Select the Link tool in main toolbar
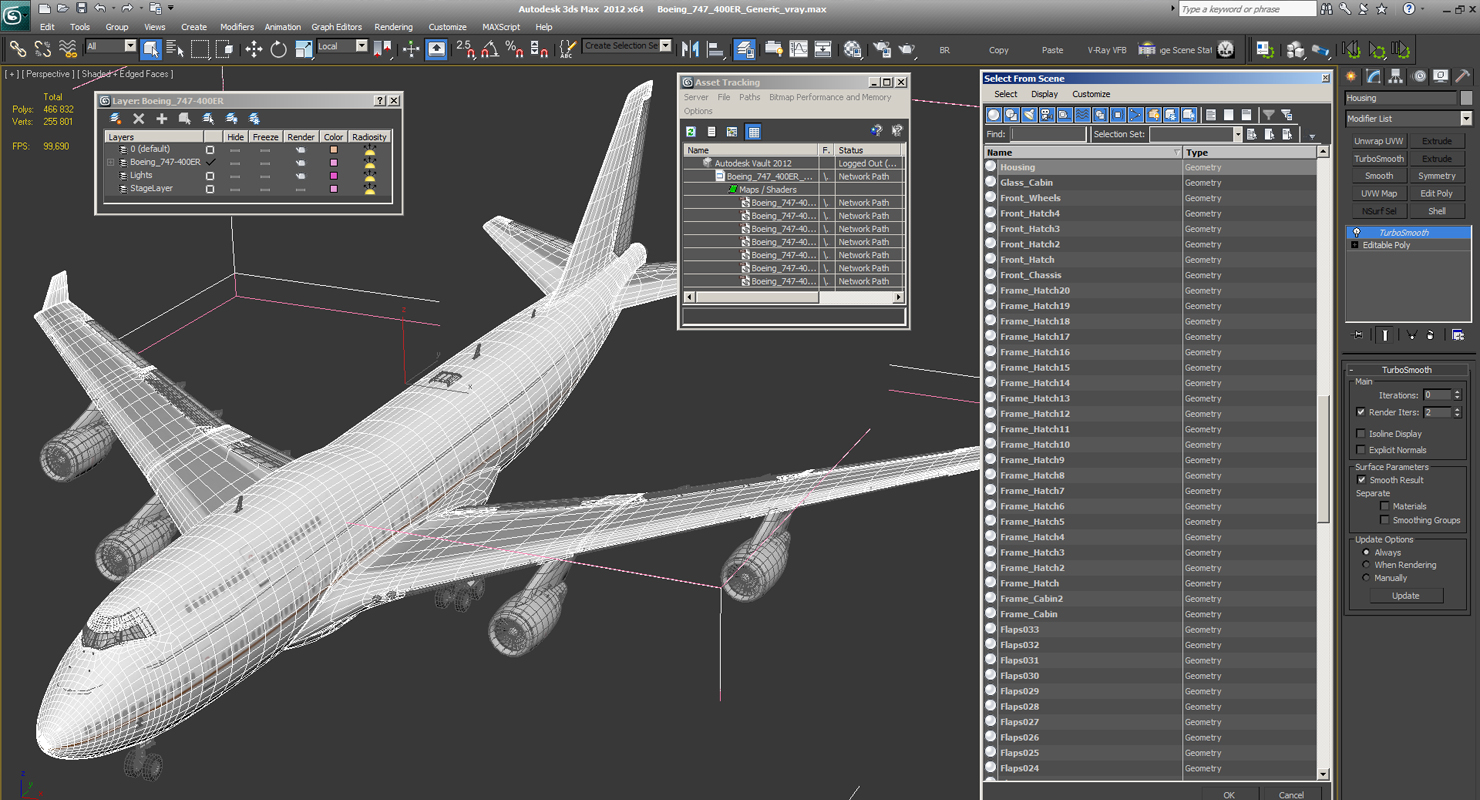This screenshot has height=800, width=1480. coord(18,49)
